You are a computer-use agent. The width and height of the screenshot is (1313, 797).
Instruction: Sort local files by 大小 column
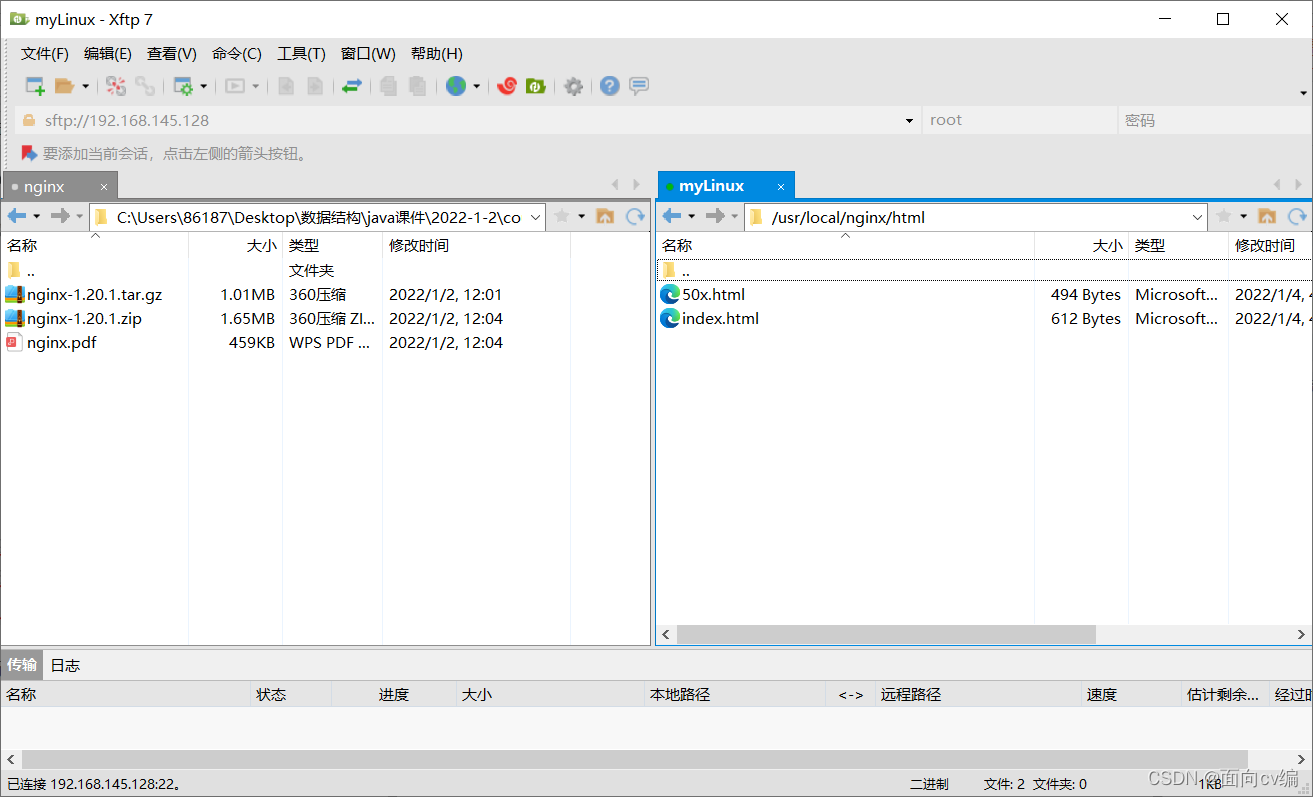coord(235,245)
